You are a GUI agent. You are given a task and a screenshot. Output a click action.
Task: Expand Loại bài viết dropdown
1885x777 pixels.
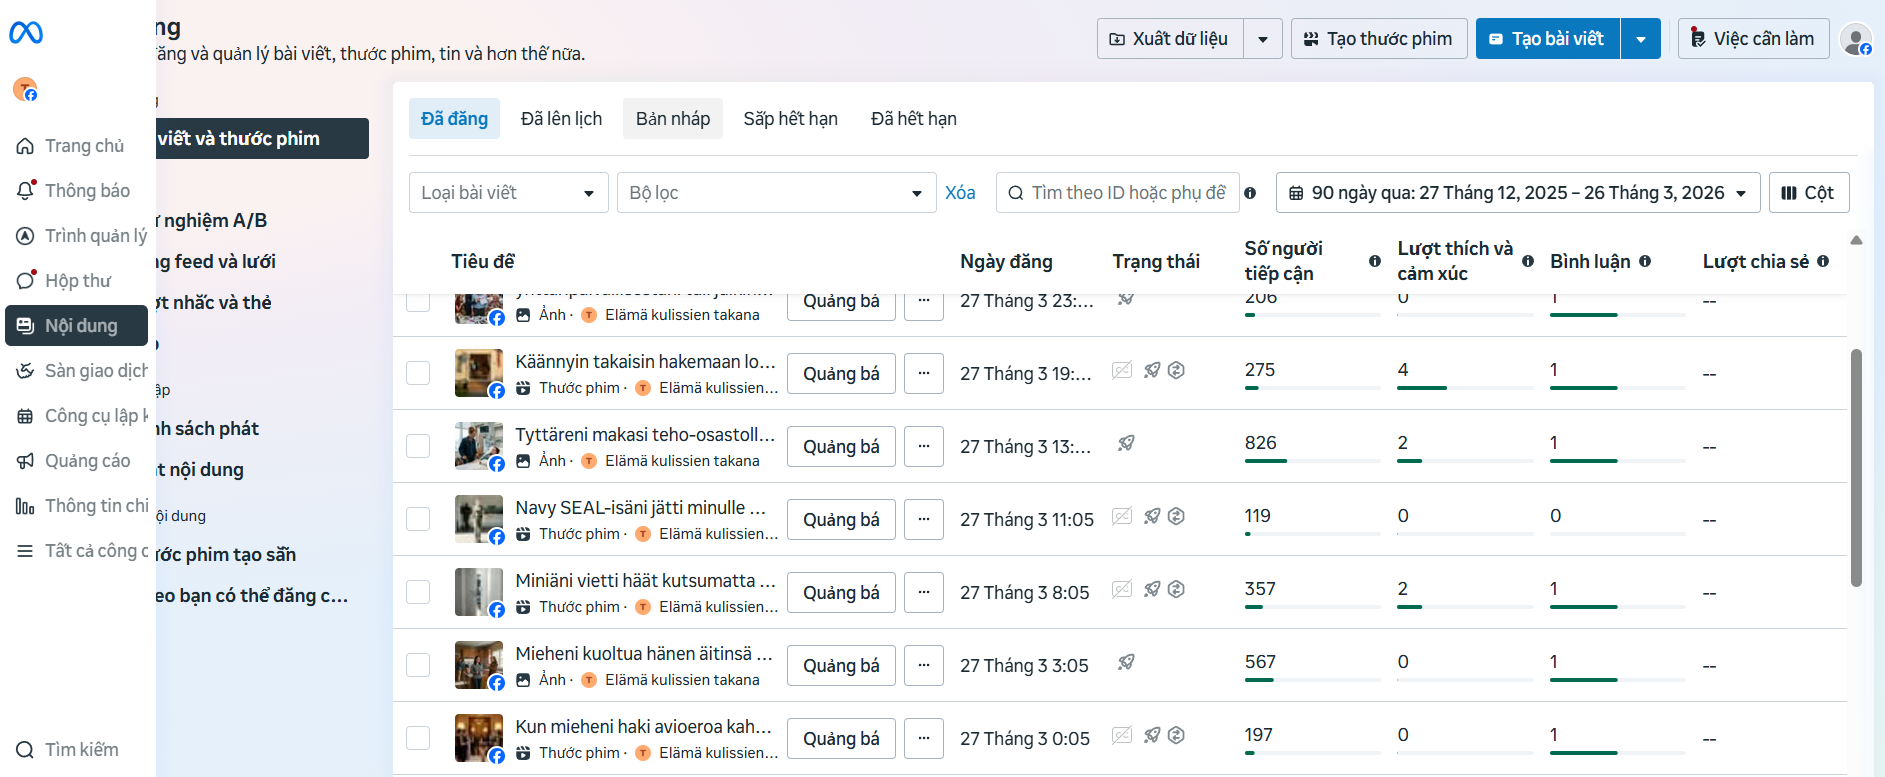[x=508, y=193]
